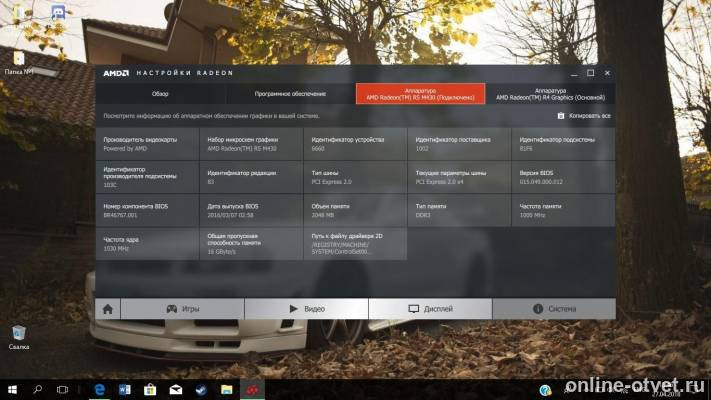Open Microsoft Store from taskbar
711x400 pixels.
click(150, 390)
